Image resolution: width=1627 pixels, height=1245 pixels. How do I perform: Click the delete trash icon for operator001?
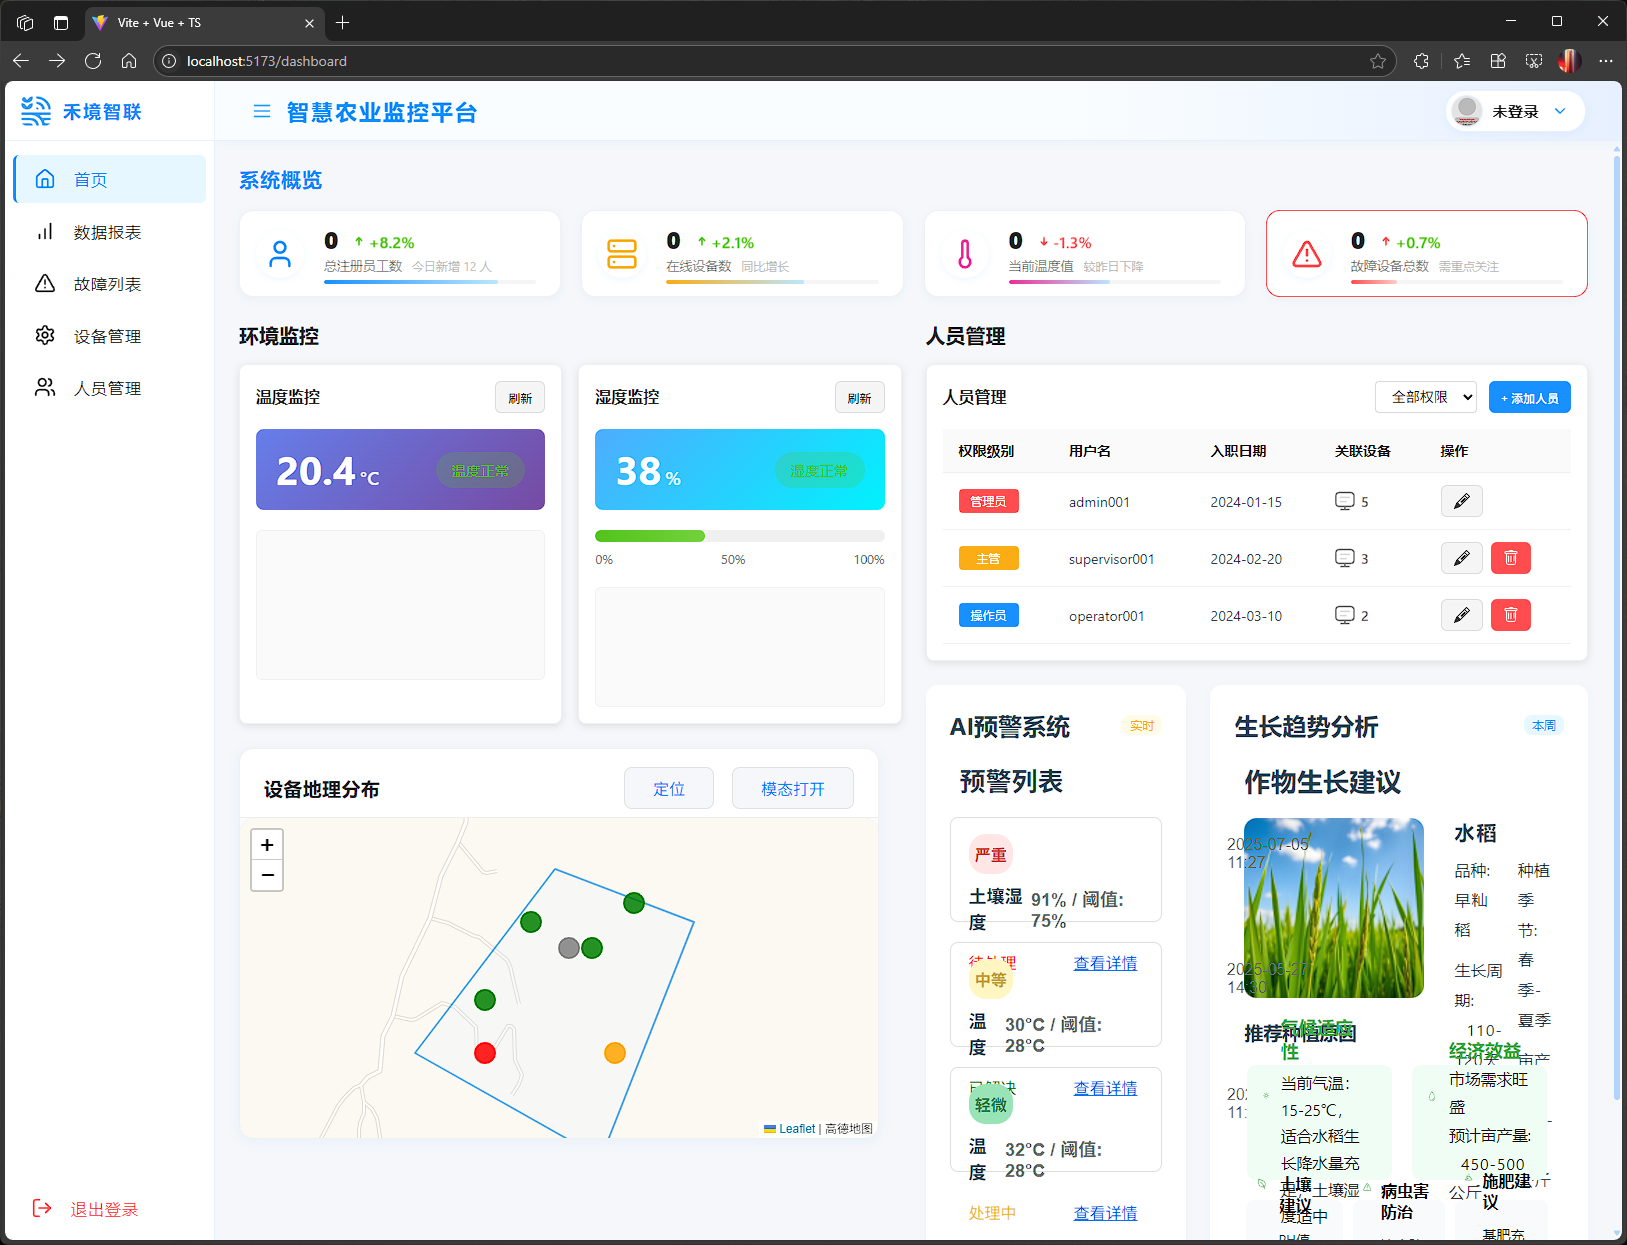tap(1510, 615)
